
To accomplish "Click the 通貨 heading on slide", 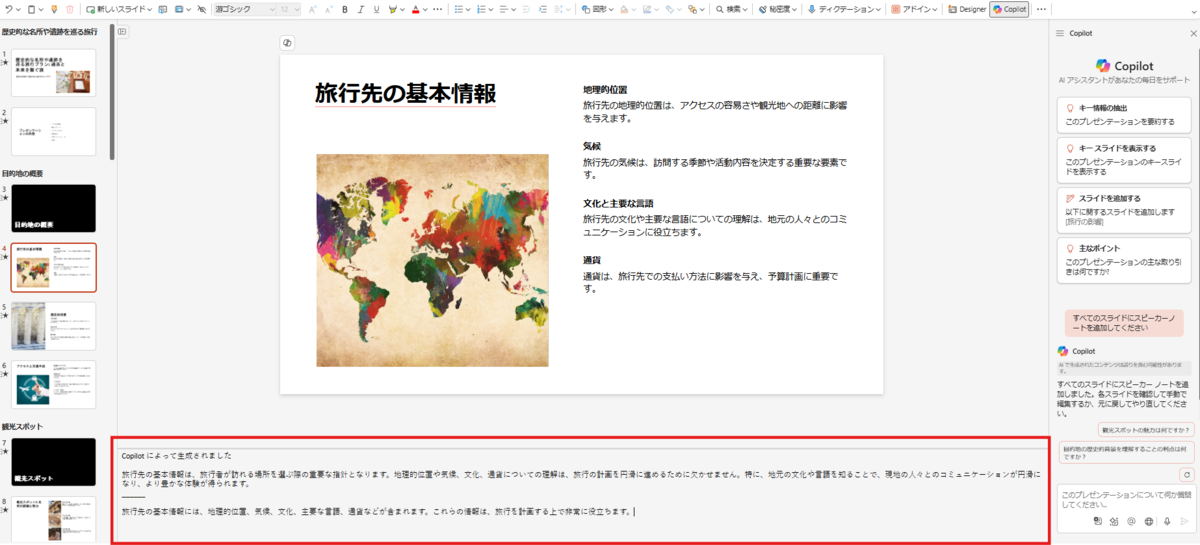I will [x=592, y=260].
